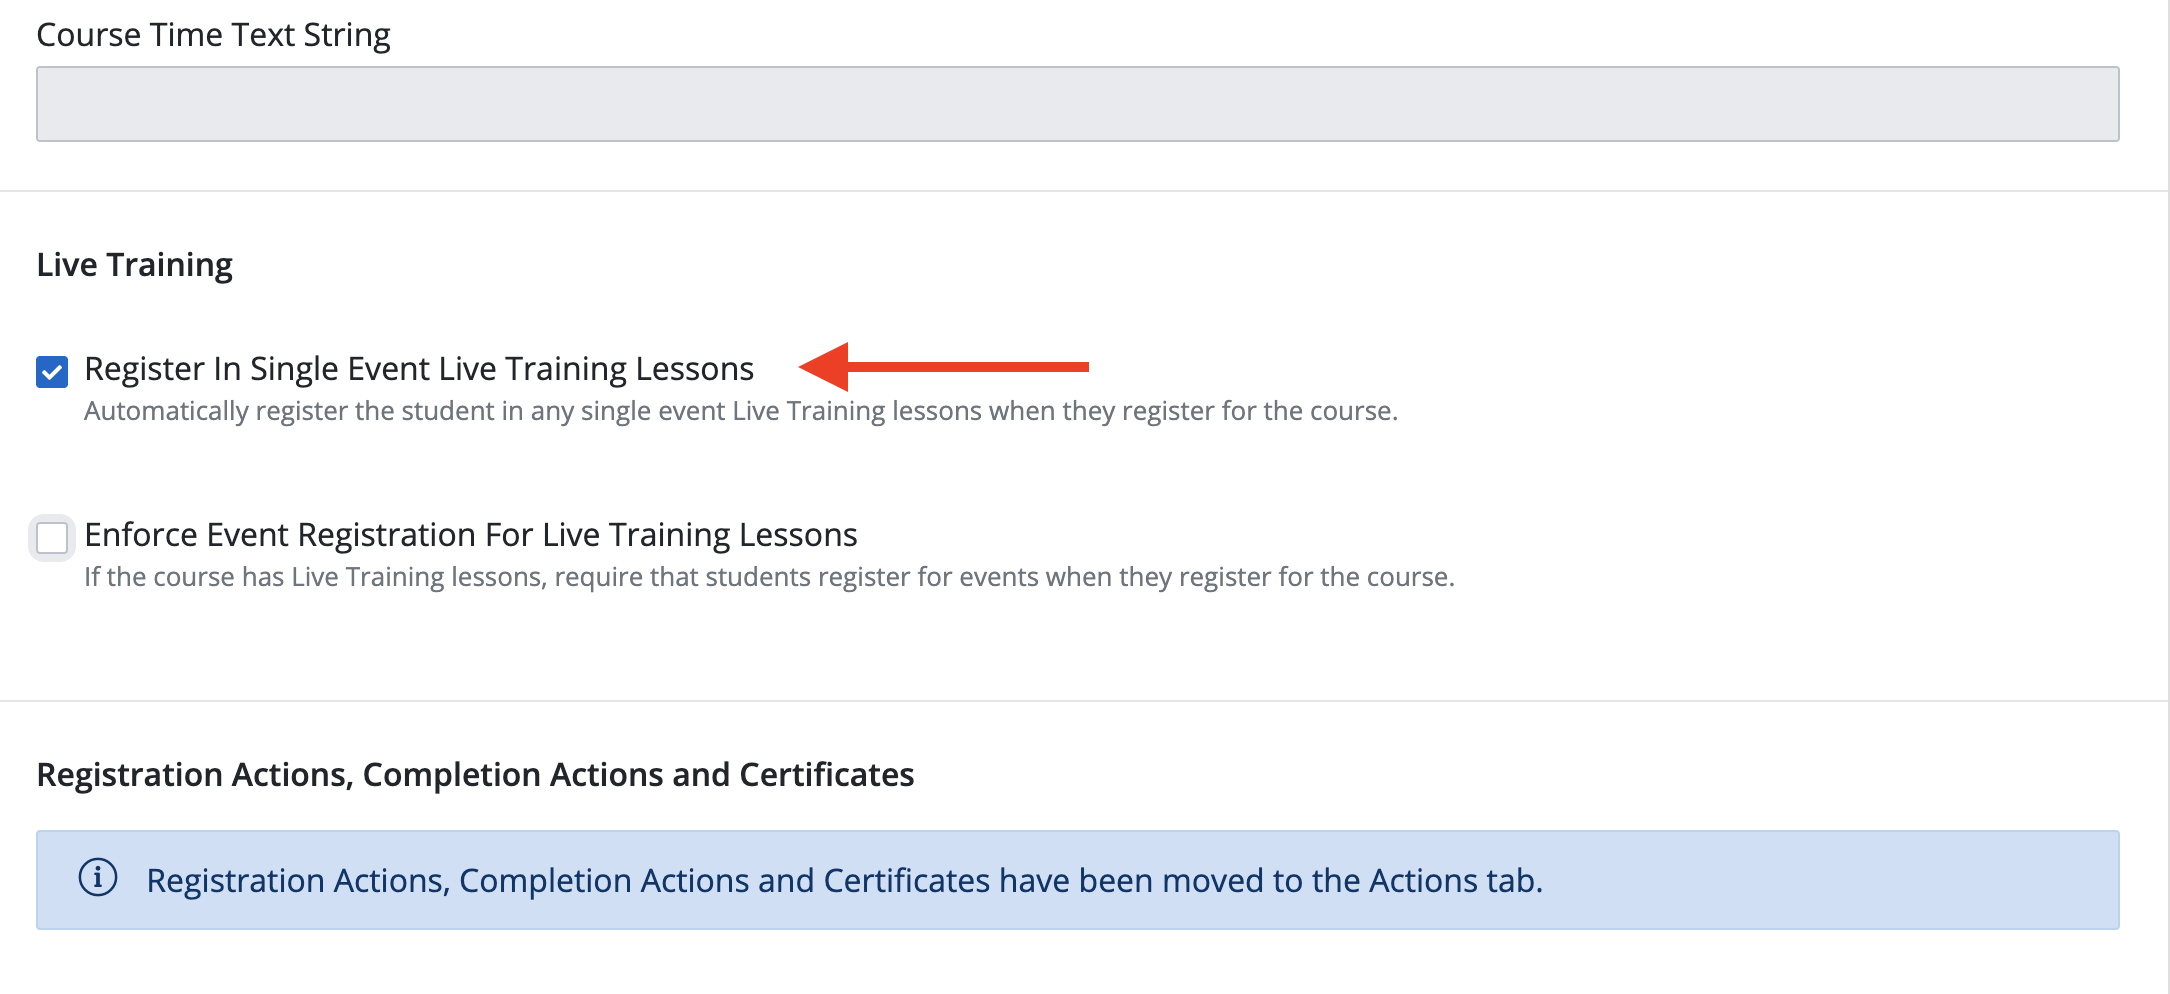Click the Enforce Event Registration label text

pos(471,535)
